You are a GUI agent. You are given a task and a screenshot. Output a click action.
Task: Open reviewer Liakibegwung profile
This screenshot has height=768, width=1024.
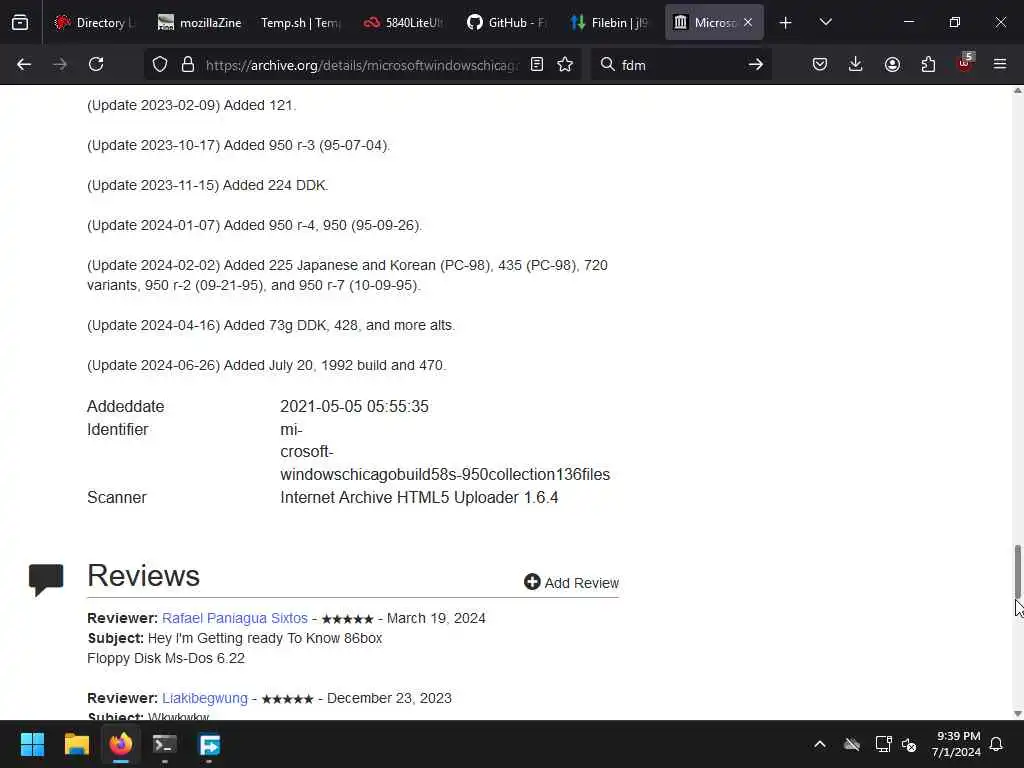pos(205,698)
